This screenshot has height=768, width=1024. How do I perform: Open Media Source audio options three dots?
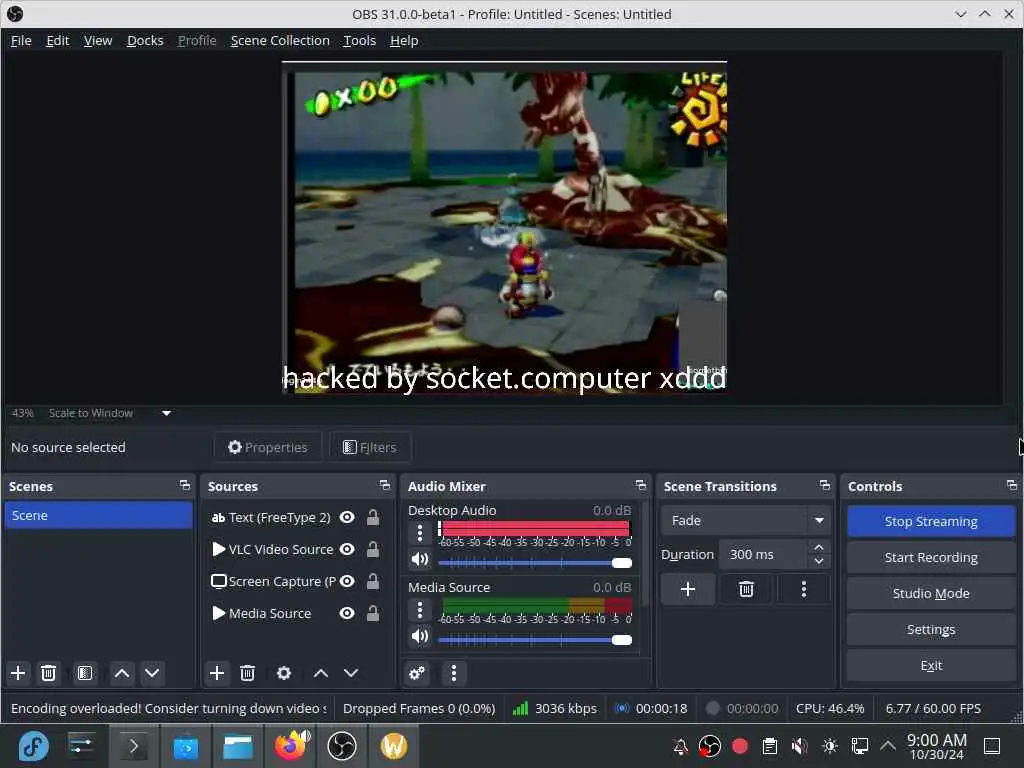point(420,610)
